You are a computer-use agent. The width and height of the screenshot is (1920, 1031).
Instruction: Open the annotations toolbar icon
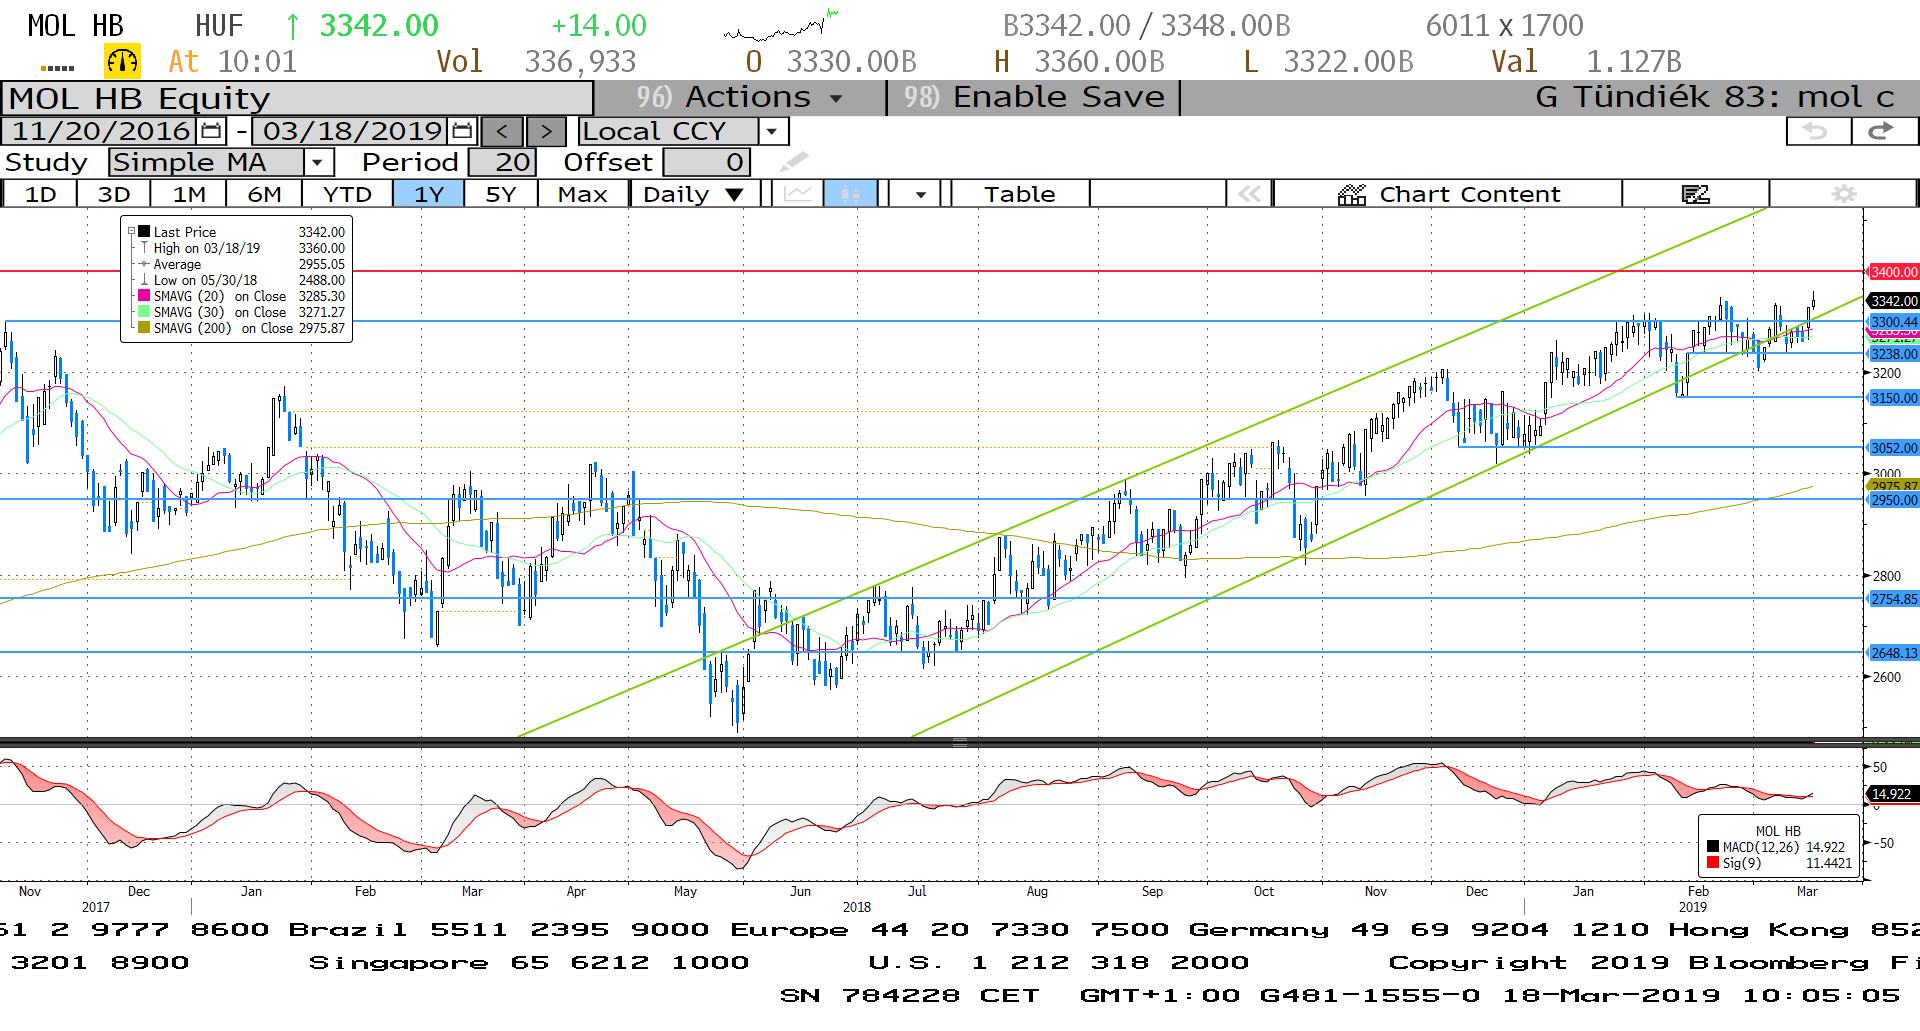coord(1696,194)
